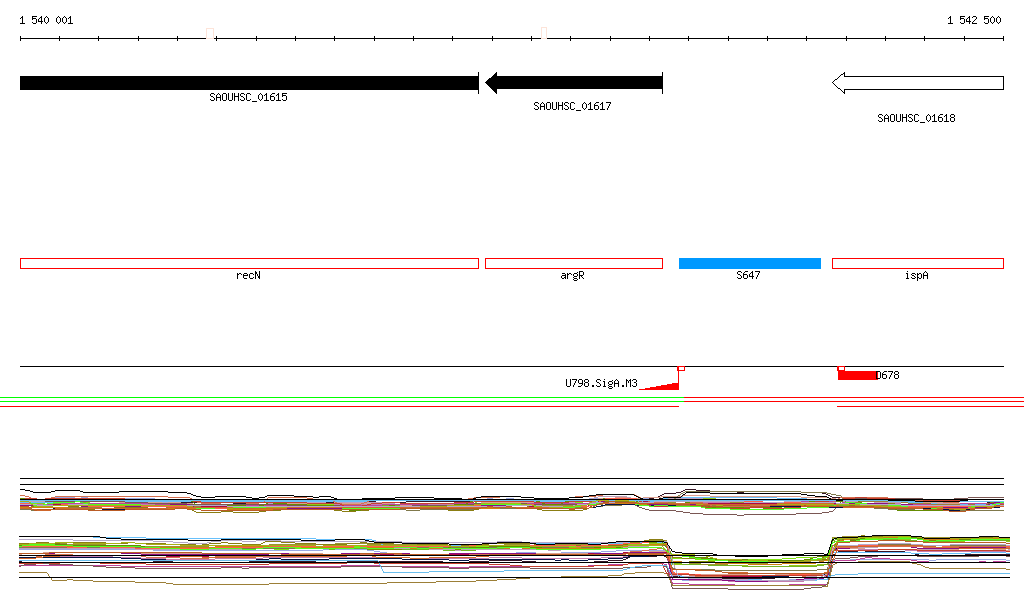Image resolution: width=1024 pixels, height=611 pixels.
Task: Select the red-outlined ispA gene box
Action: [917, 263]
